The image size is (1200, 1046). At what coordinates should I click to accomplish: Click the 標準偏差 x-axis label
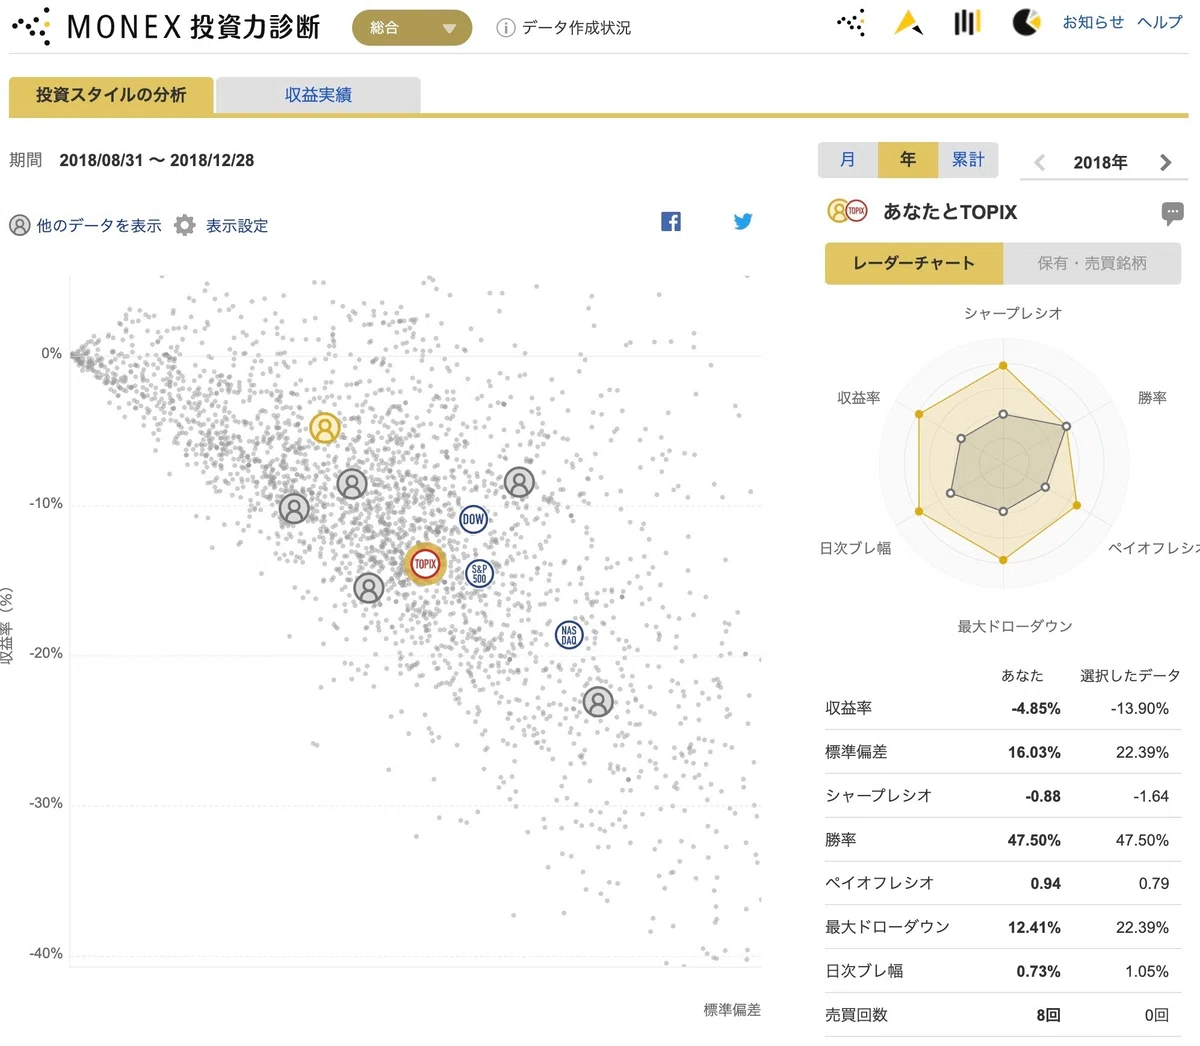tap(732, 1010)
